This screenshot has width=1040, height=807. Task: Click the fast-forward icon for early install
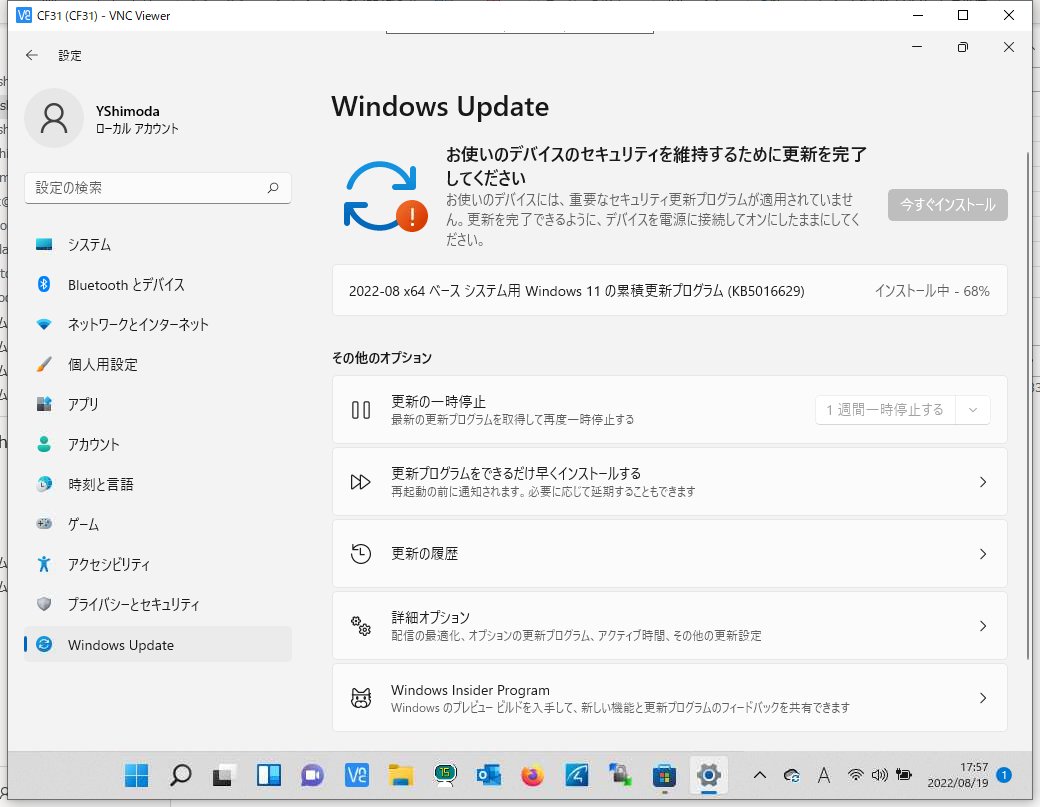point(361,482)
